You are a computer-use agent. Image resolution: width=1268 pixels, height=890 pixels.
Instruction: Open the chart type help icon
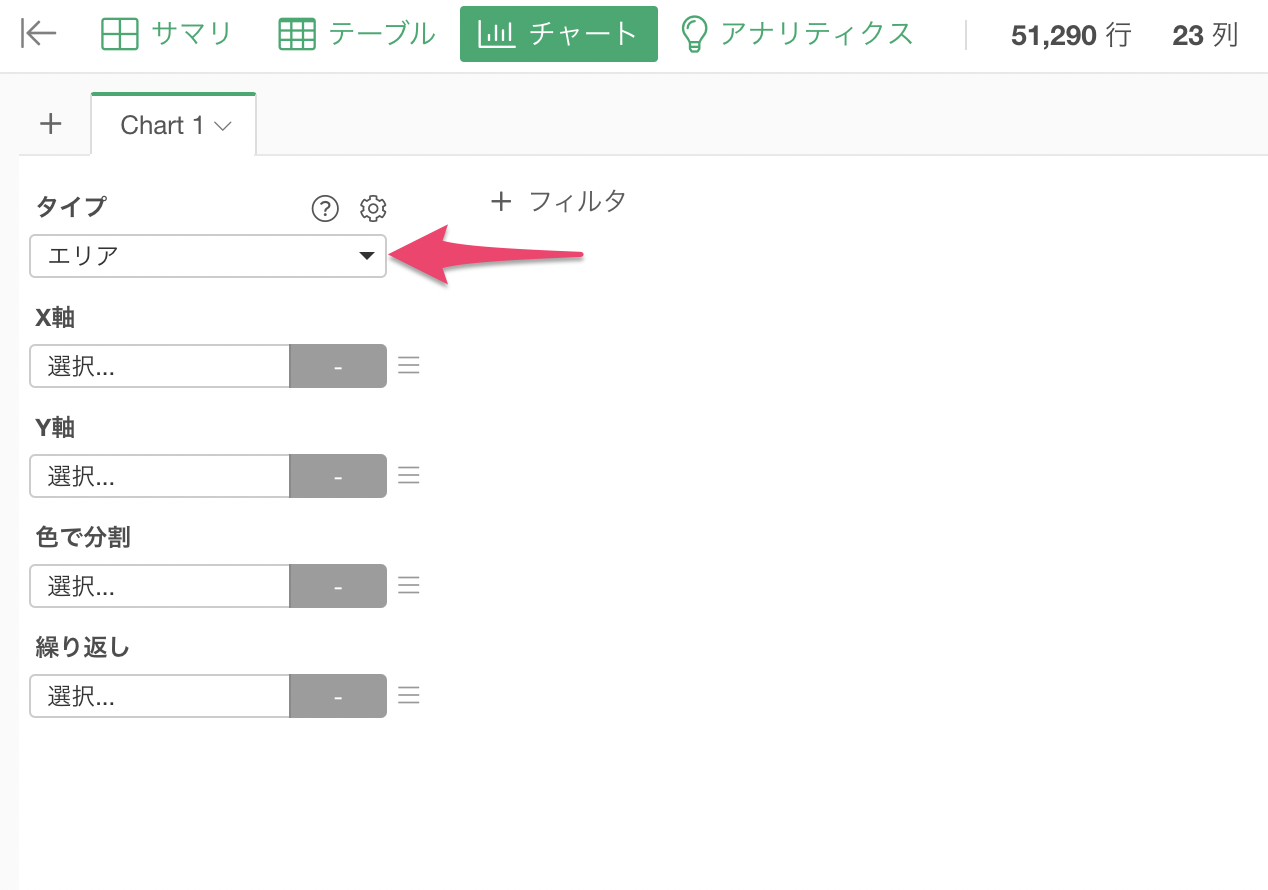325,208
